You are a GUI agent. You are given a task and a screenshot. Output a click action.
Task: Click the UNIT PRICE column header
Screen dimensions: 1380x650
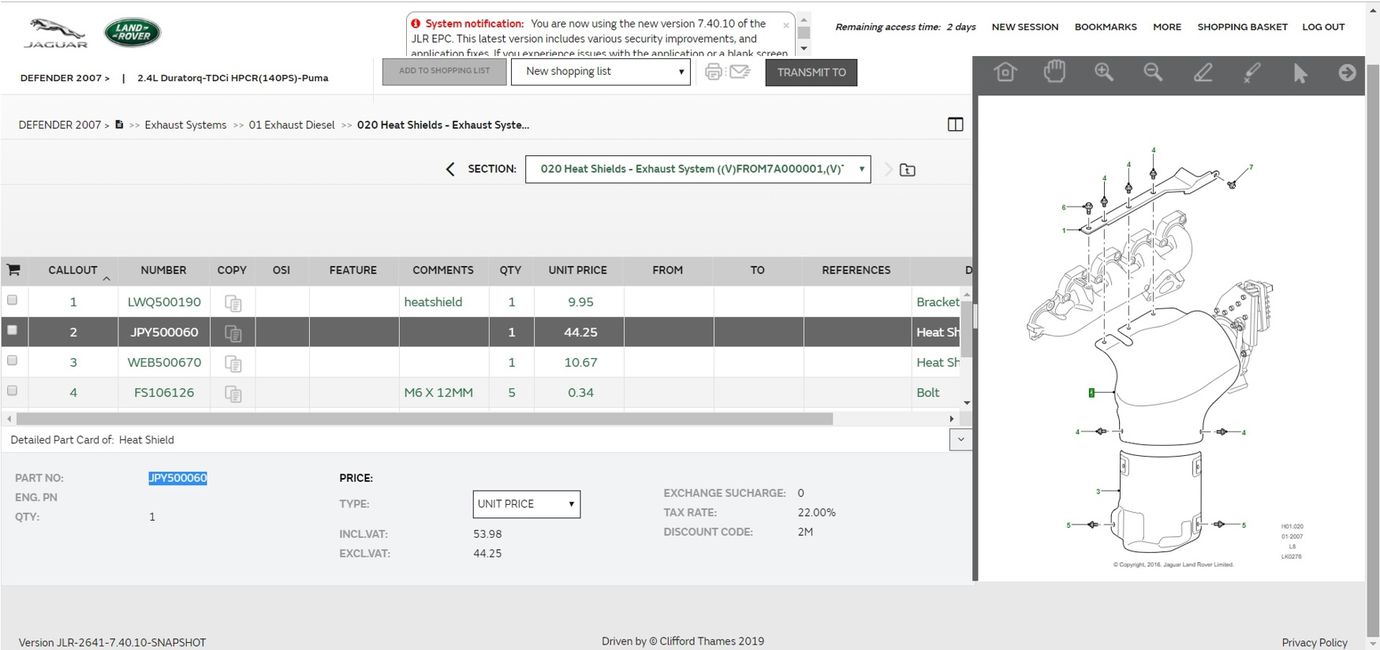point(578,270)
